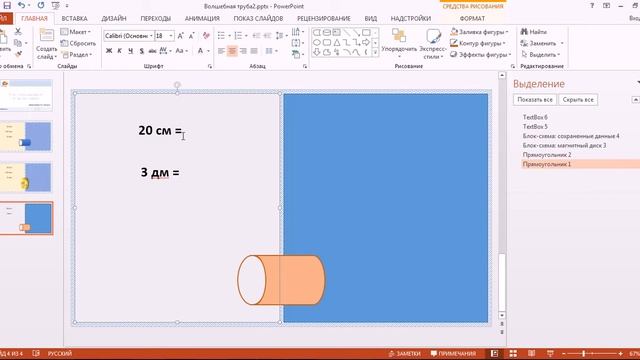Viewport: 640px width, 360px height.
Task: Click the Найти find button
Action: pyautogui.click(x=534, y=31)
